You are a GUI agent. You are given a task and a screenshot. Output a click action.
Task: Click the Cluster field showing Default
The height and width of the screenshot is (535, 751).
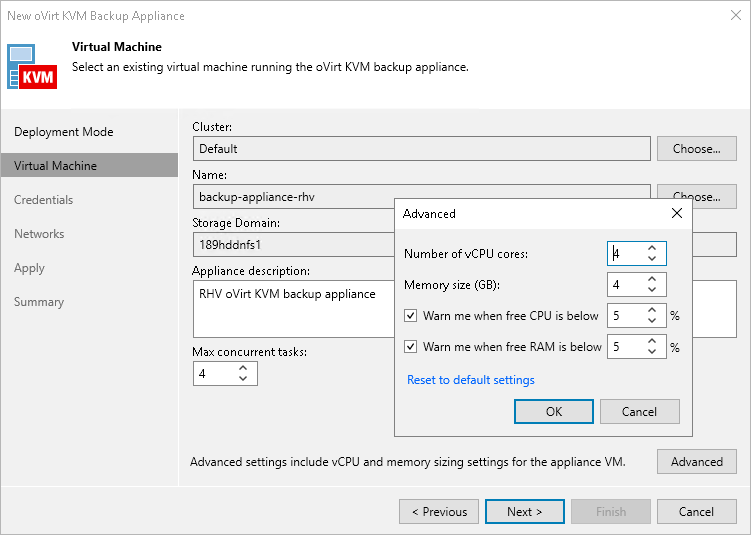point(421,148)
